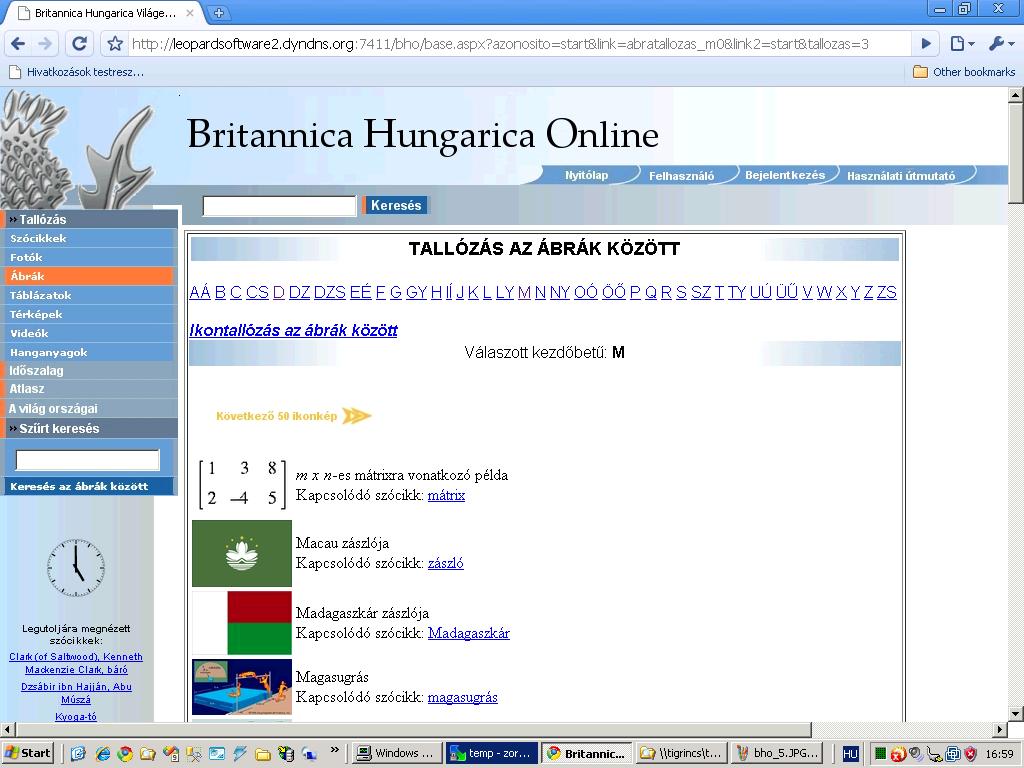The image size is (1024, 768).
Task: Click the Go arrow beside the address bar
Action: pos(926,44)
